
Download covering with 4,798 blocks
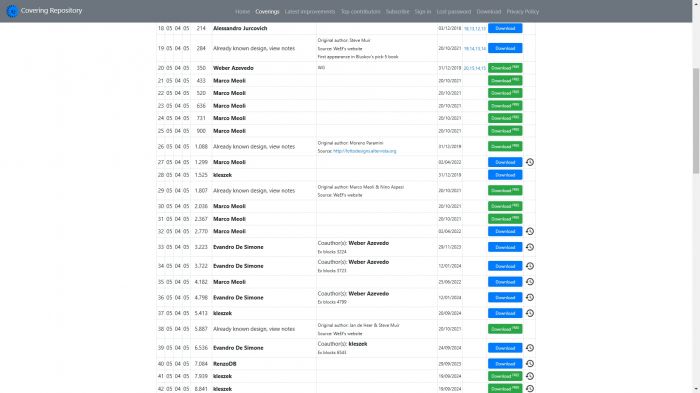click(x=505, y=297)
